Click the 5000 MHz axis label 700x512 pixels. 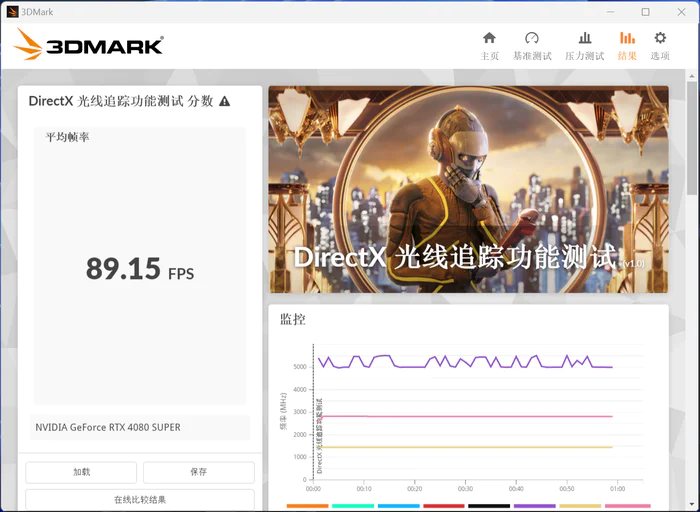pos(300,367)
